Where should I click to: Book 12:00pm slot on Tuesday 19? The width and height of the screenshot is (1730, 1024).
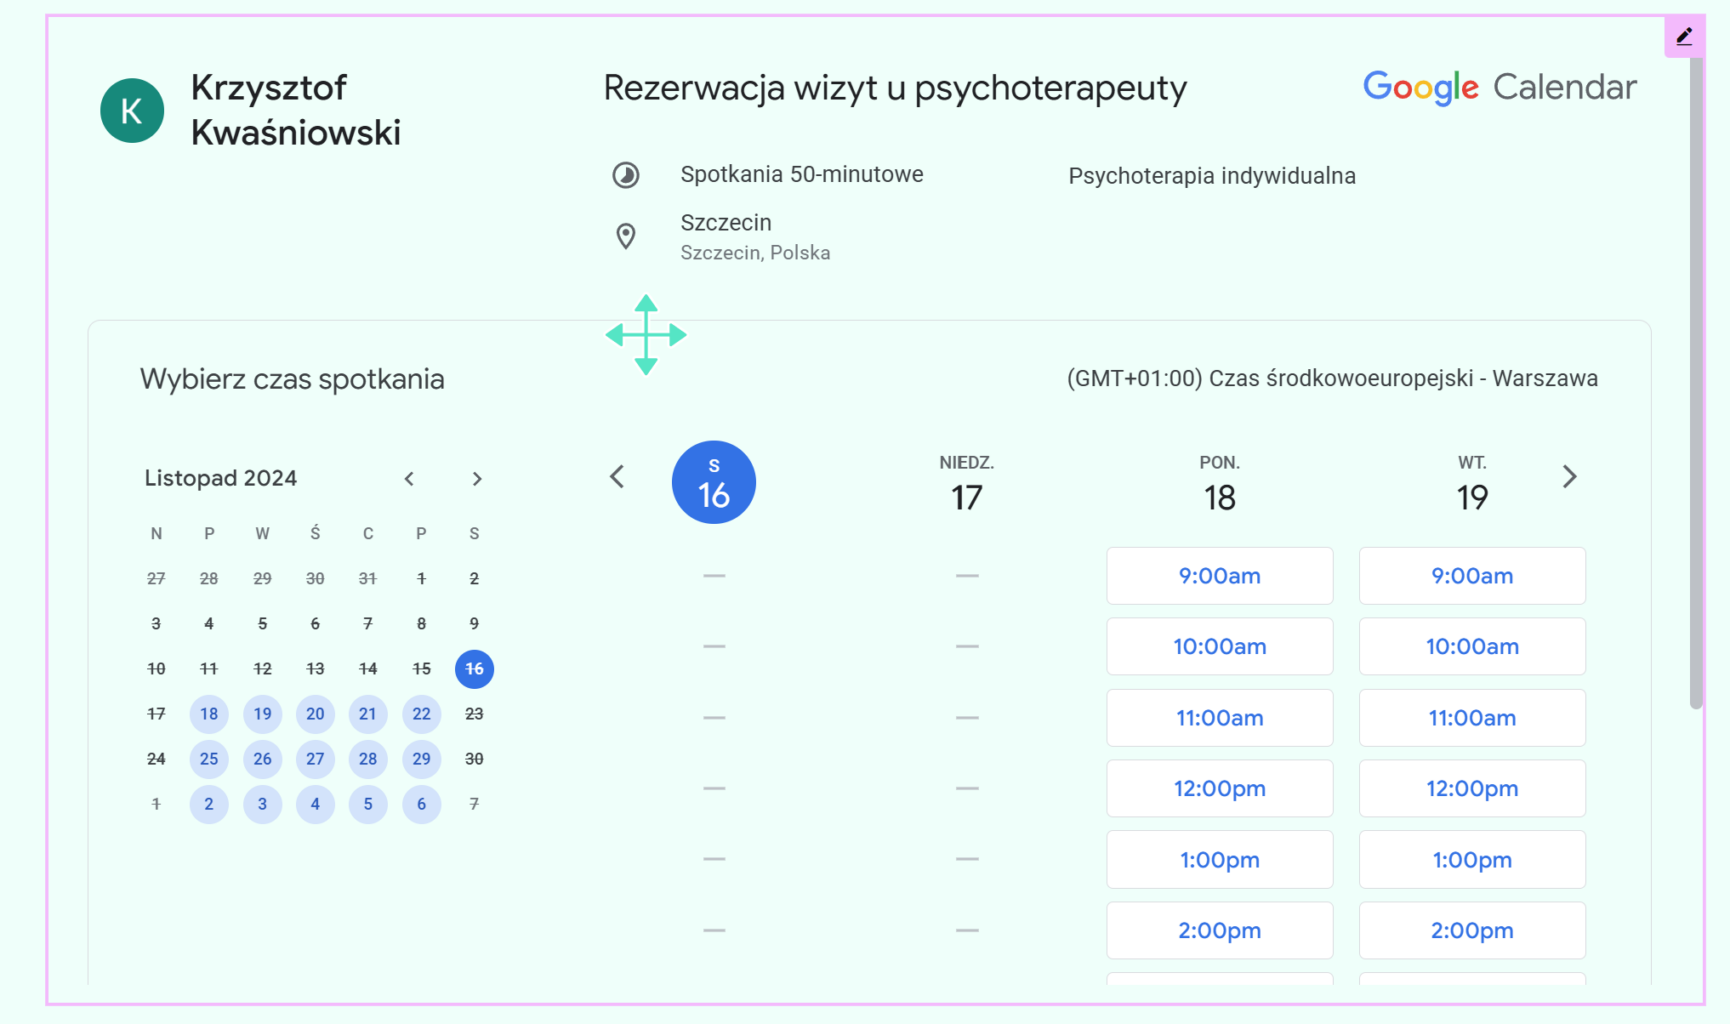(x=1472, y=789)
